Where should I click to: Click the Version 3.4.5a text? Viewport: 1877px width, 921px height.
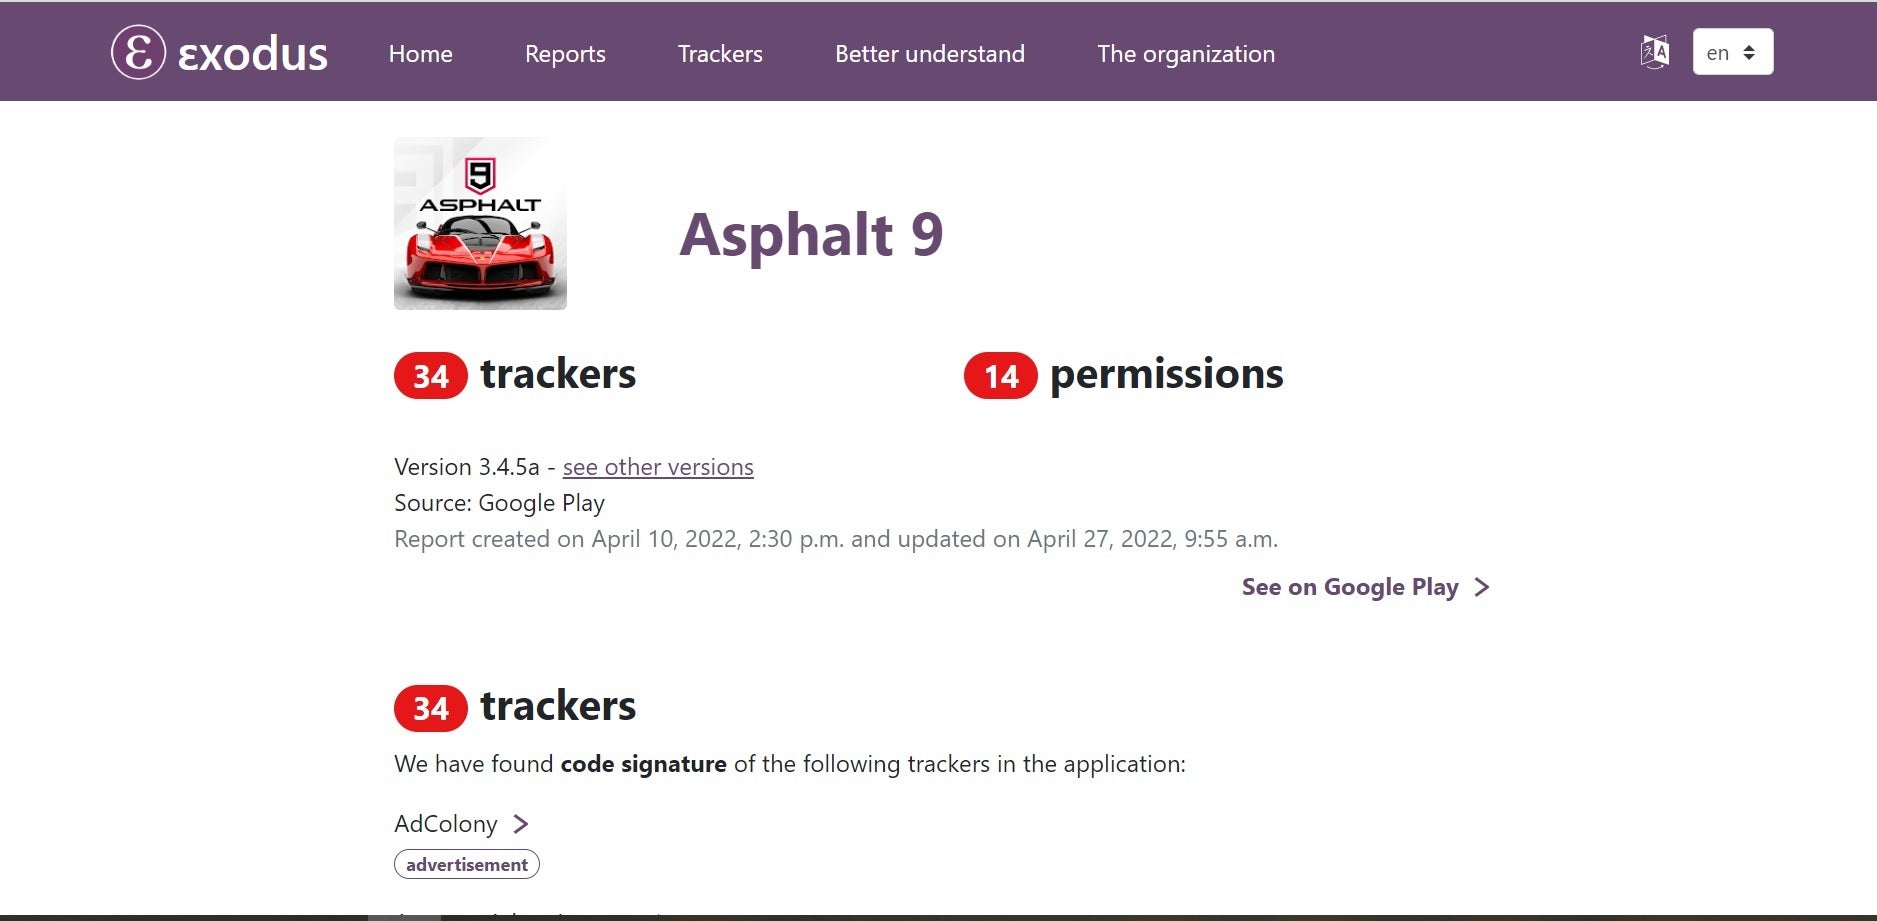coord(466,467)
